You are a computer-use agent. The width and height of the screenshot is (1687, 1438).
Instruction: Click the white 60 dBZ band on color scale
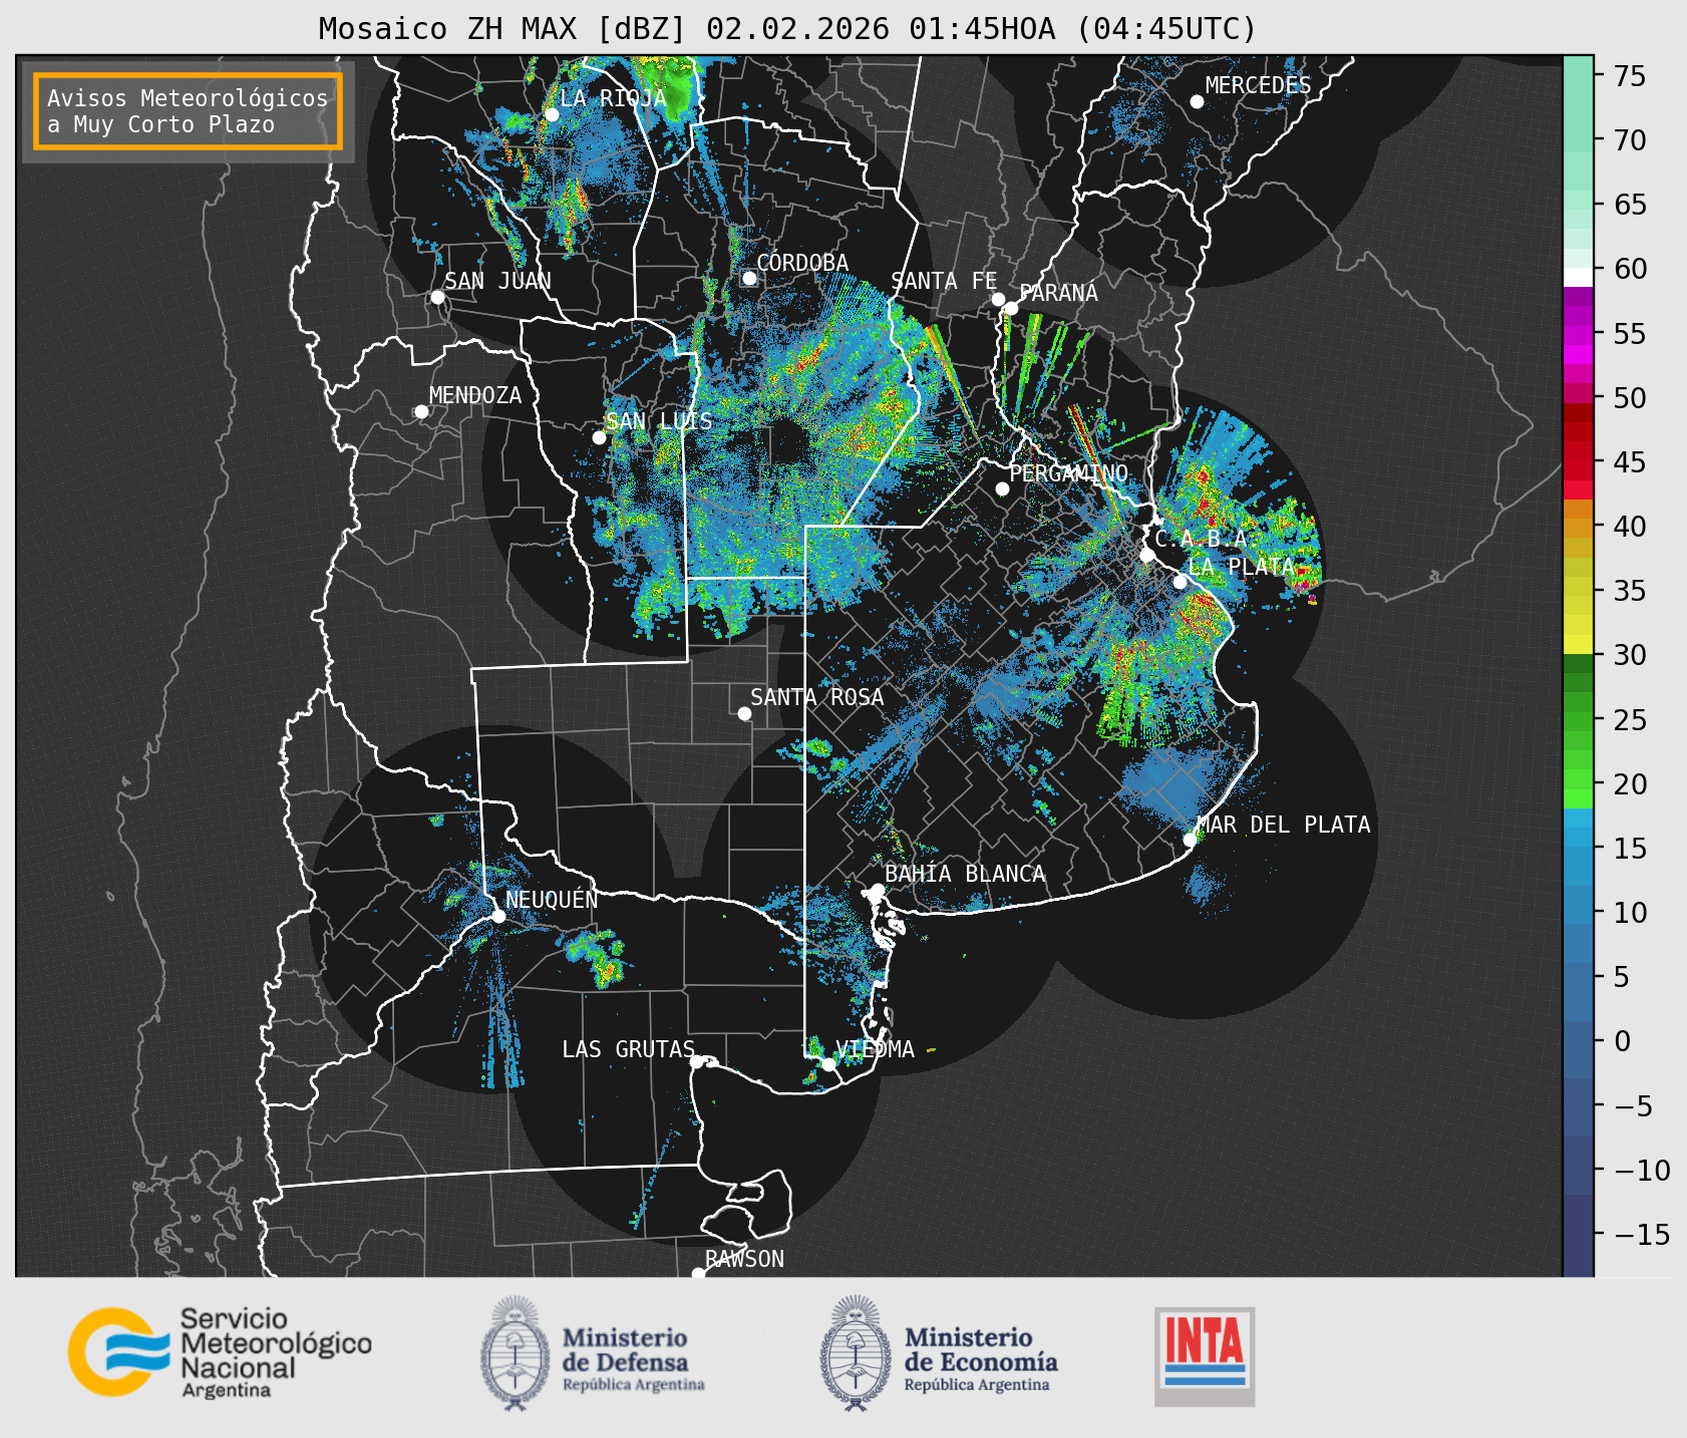[1577, 277]
